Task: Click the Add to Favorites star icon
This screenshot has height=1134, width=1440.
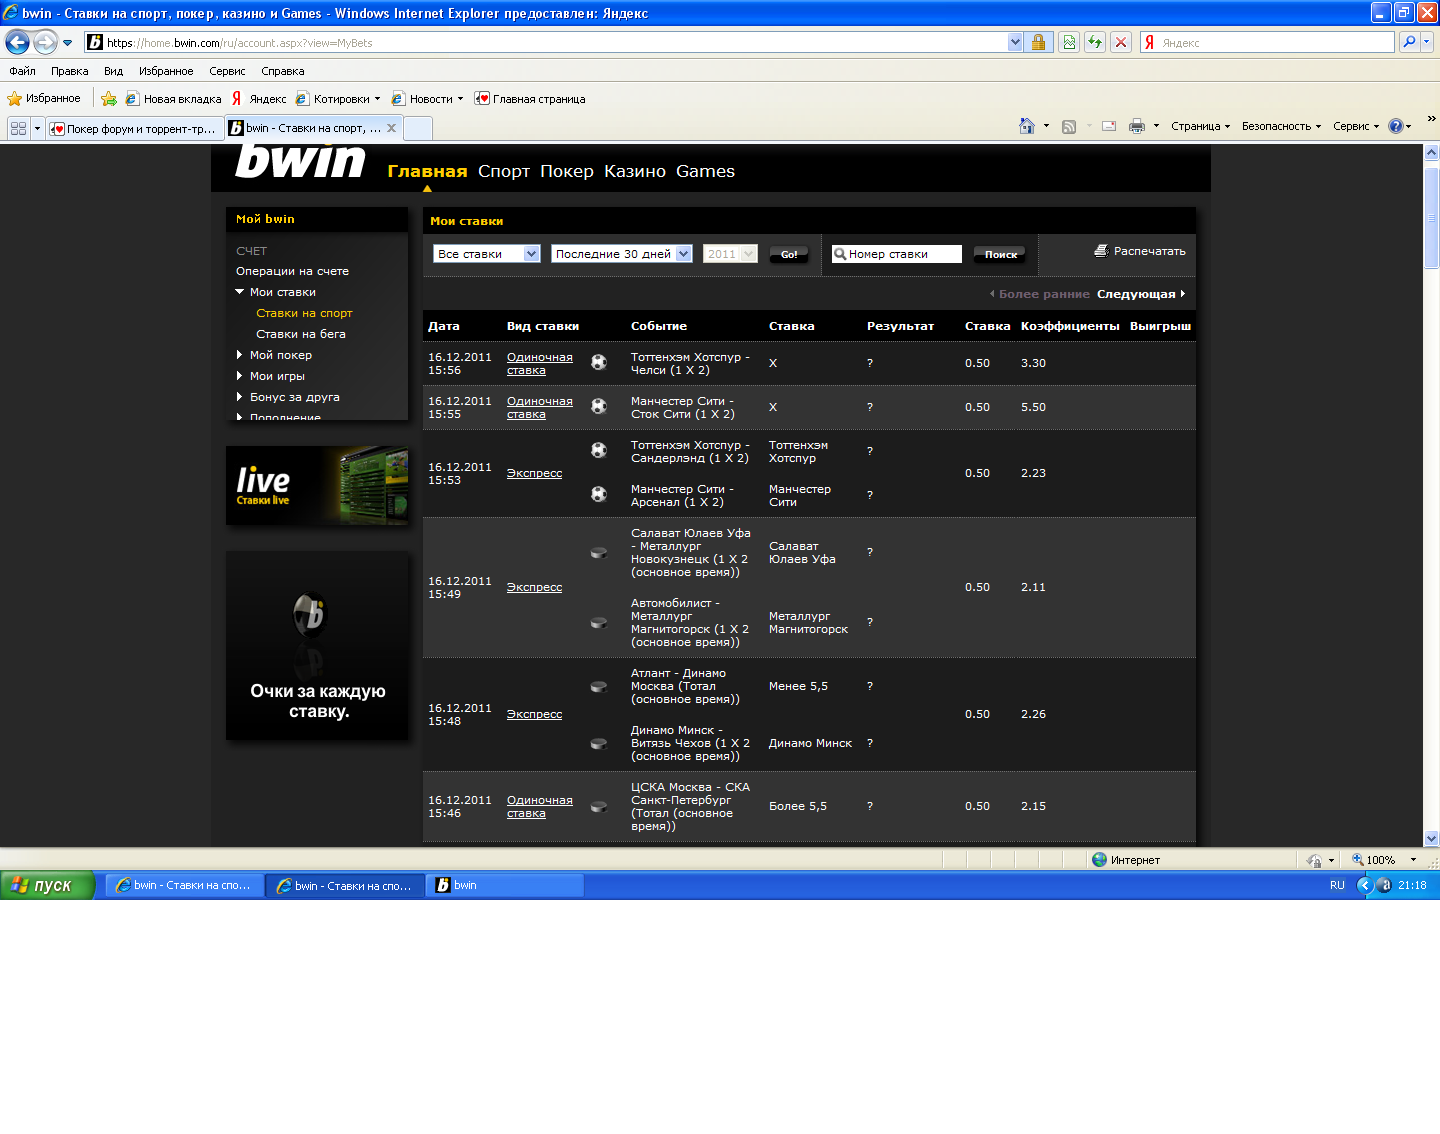Action: click(x=109, y=99)
